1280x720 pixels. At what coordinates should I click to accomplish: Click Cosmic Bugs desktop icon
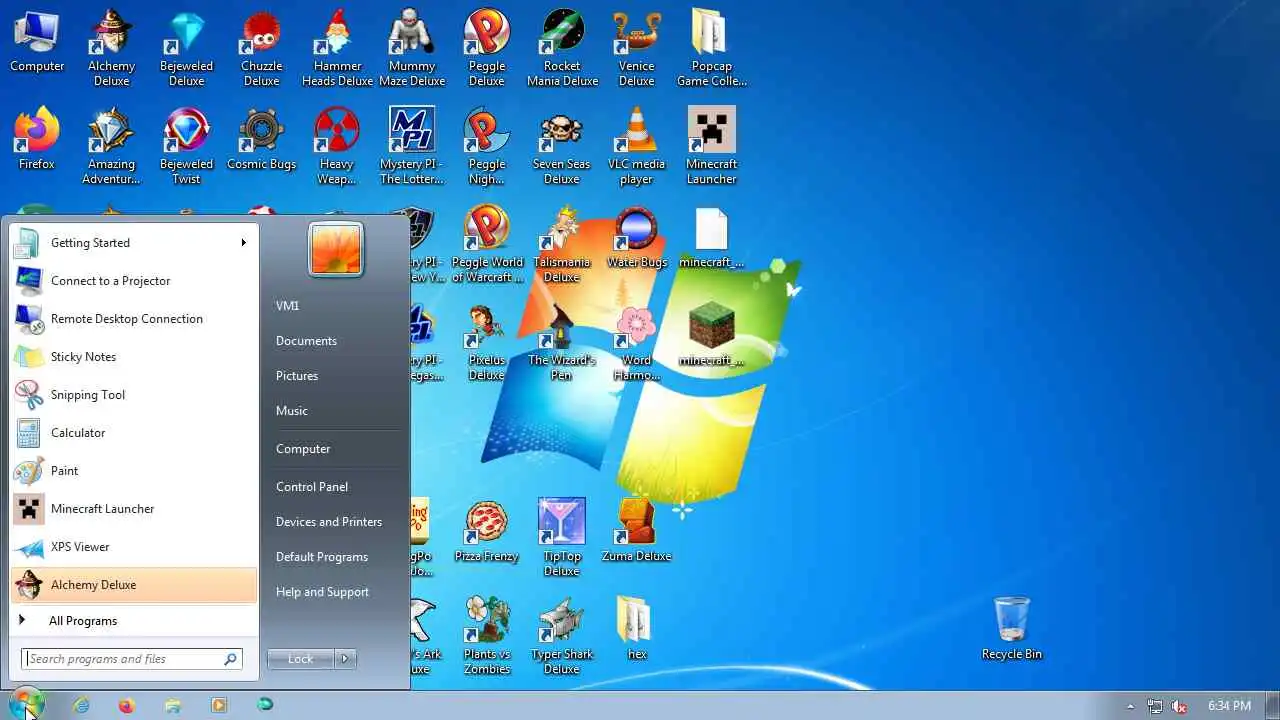click(261, 138)
